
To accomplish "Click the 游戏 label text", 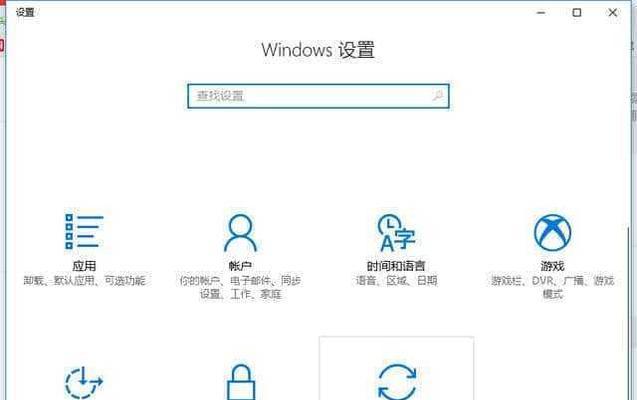I will (x=552, y=266).
